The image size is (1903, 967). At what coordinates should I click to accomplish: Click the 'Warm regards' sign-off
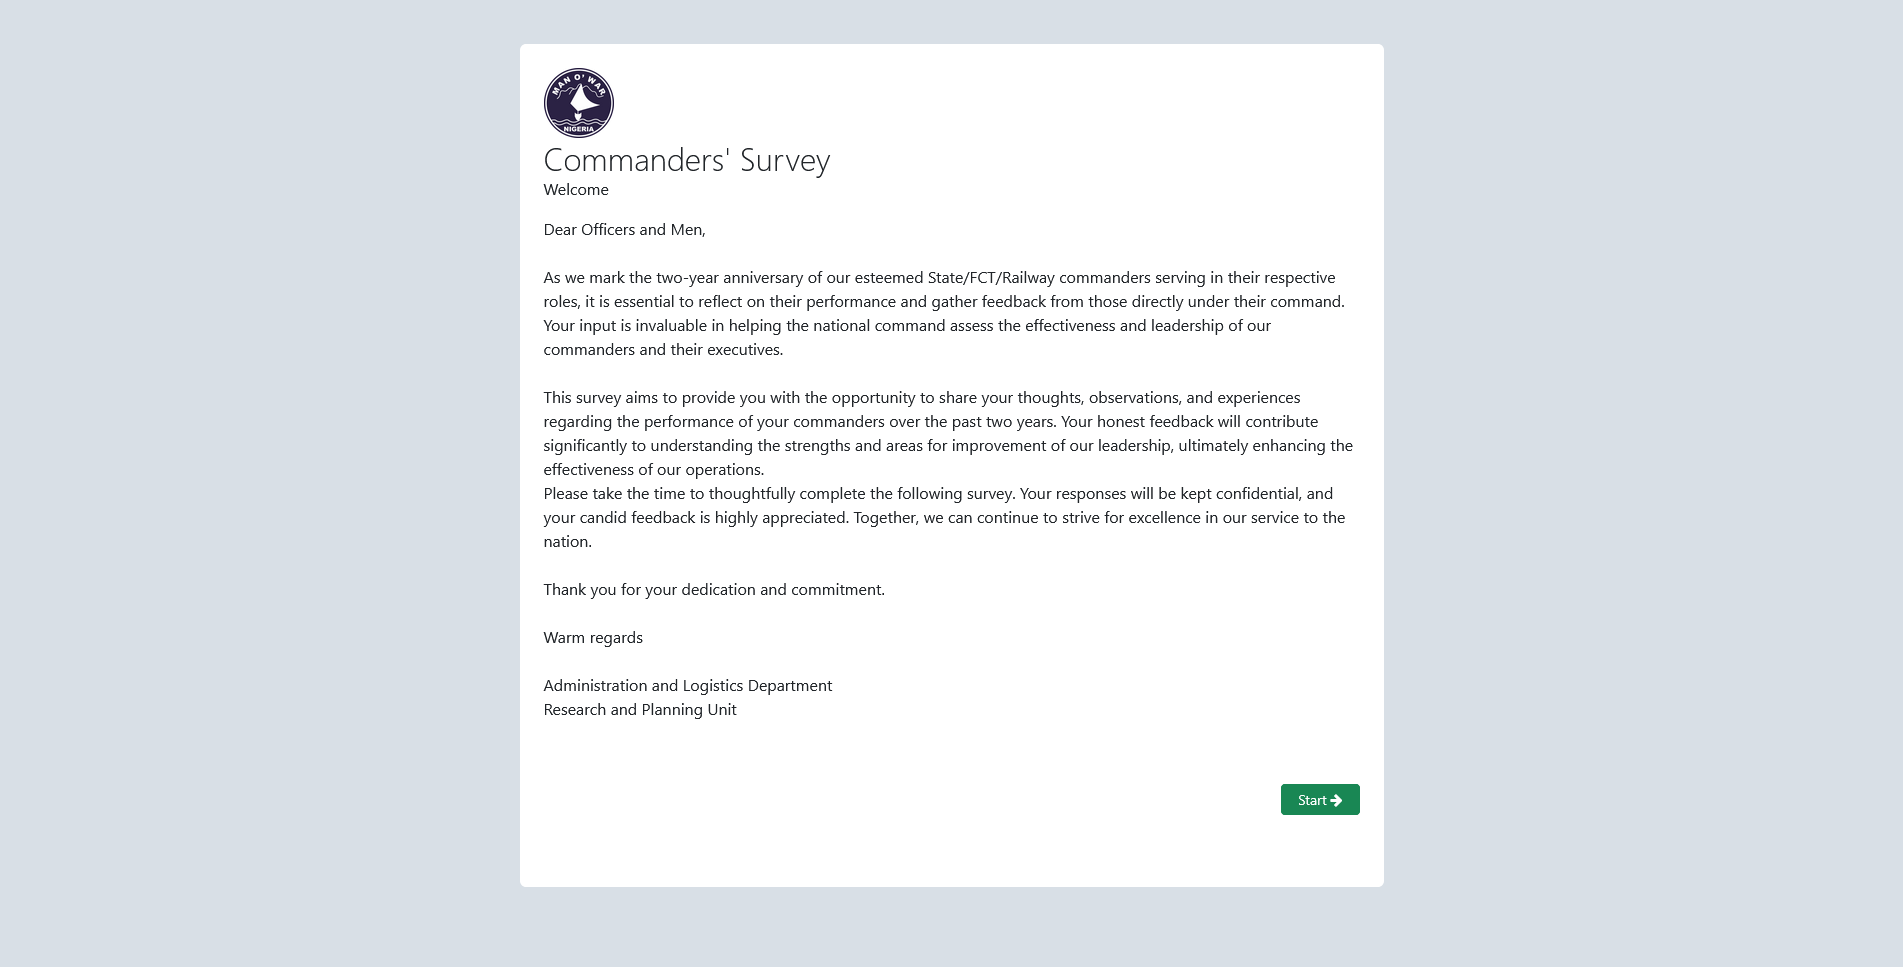[x=593, y=638]
